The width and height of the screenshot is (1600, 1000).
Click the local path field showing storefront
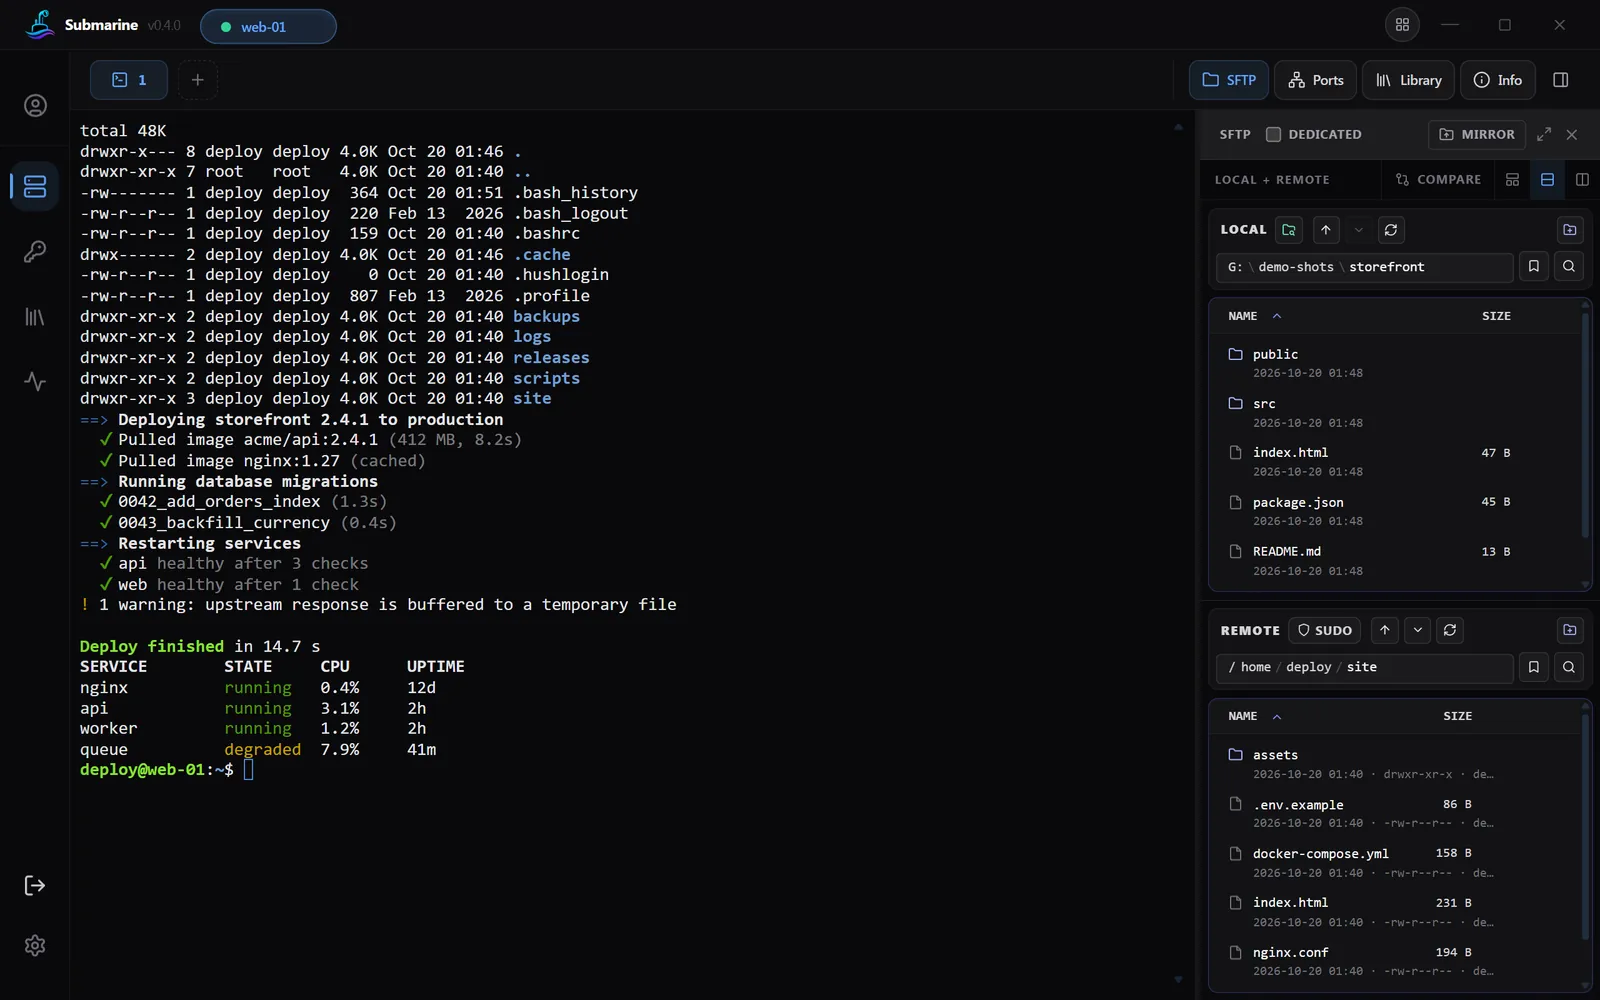1364,267
